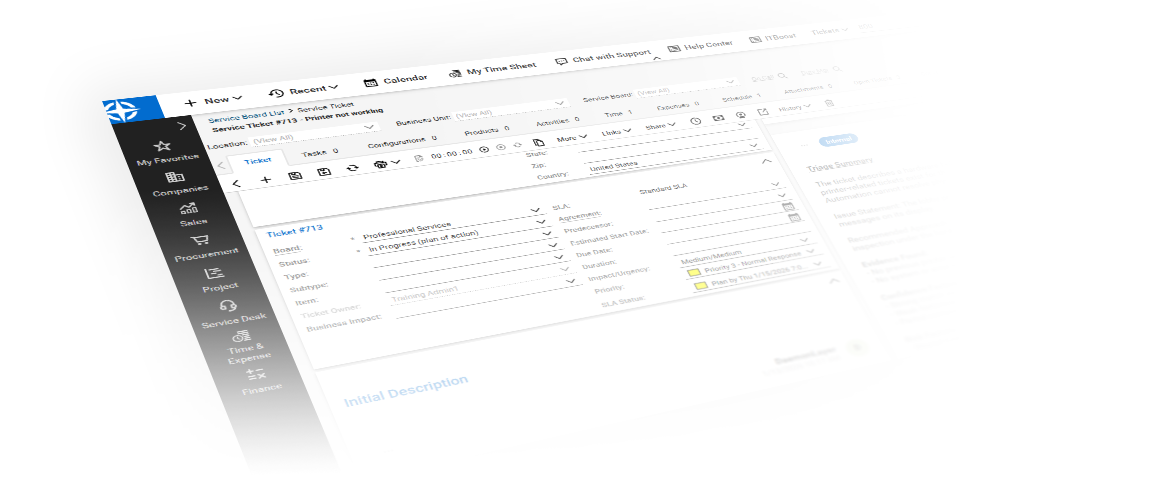Image resolution: width=1152 pixels, height=500 pixels.
Task: Open the Due Date calendar picker
Action: 793,218
